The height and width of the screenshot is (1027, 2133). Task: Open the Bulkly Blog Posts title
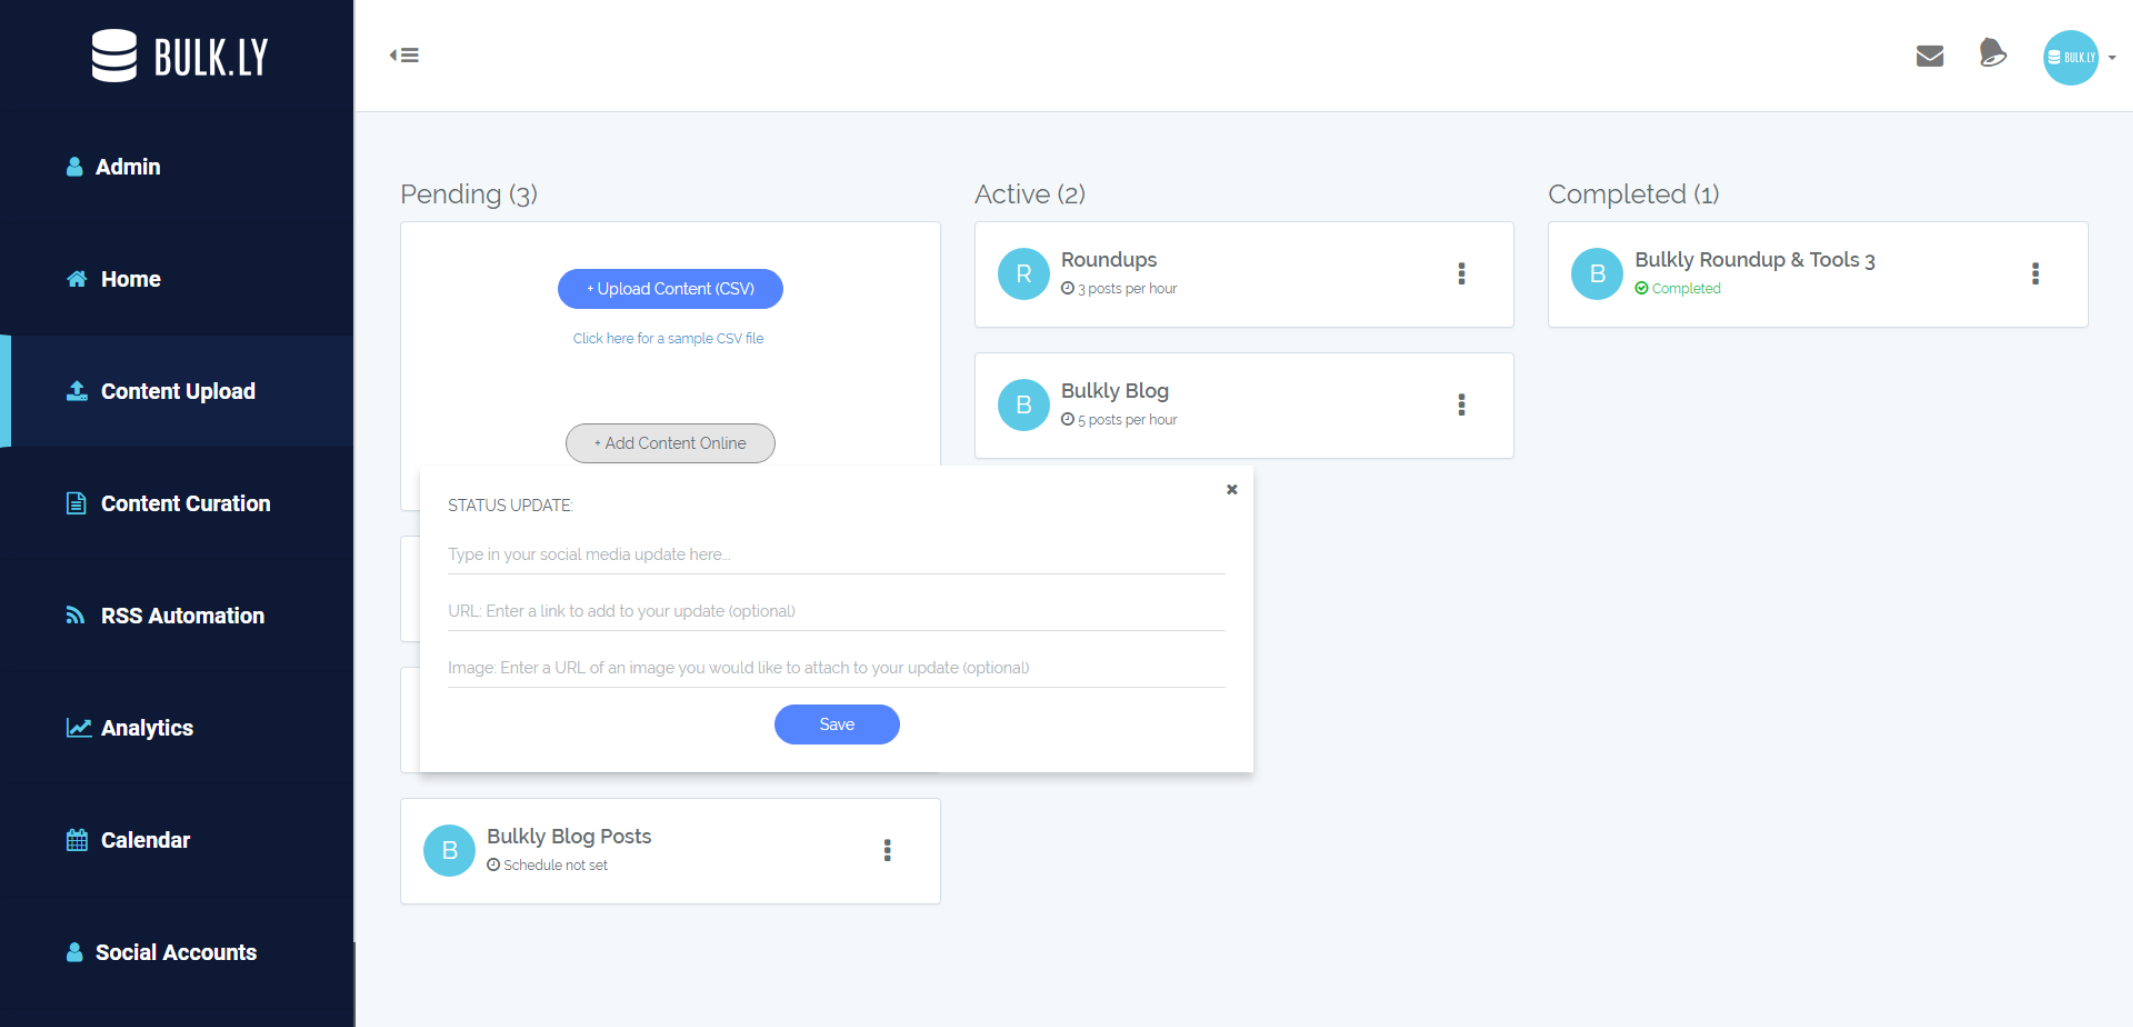pyautogui.click(x=569, y=836)
